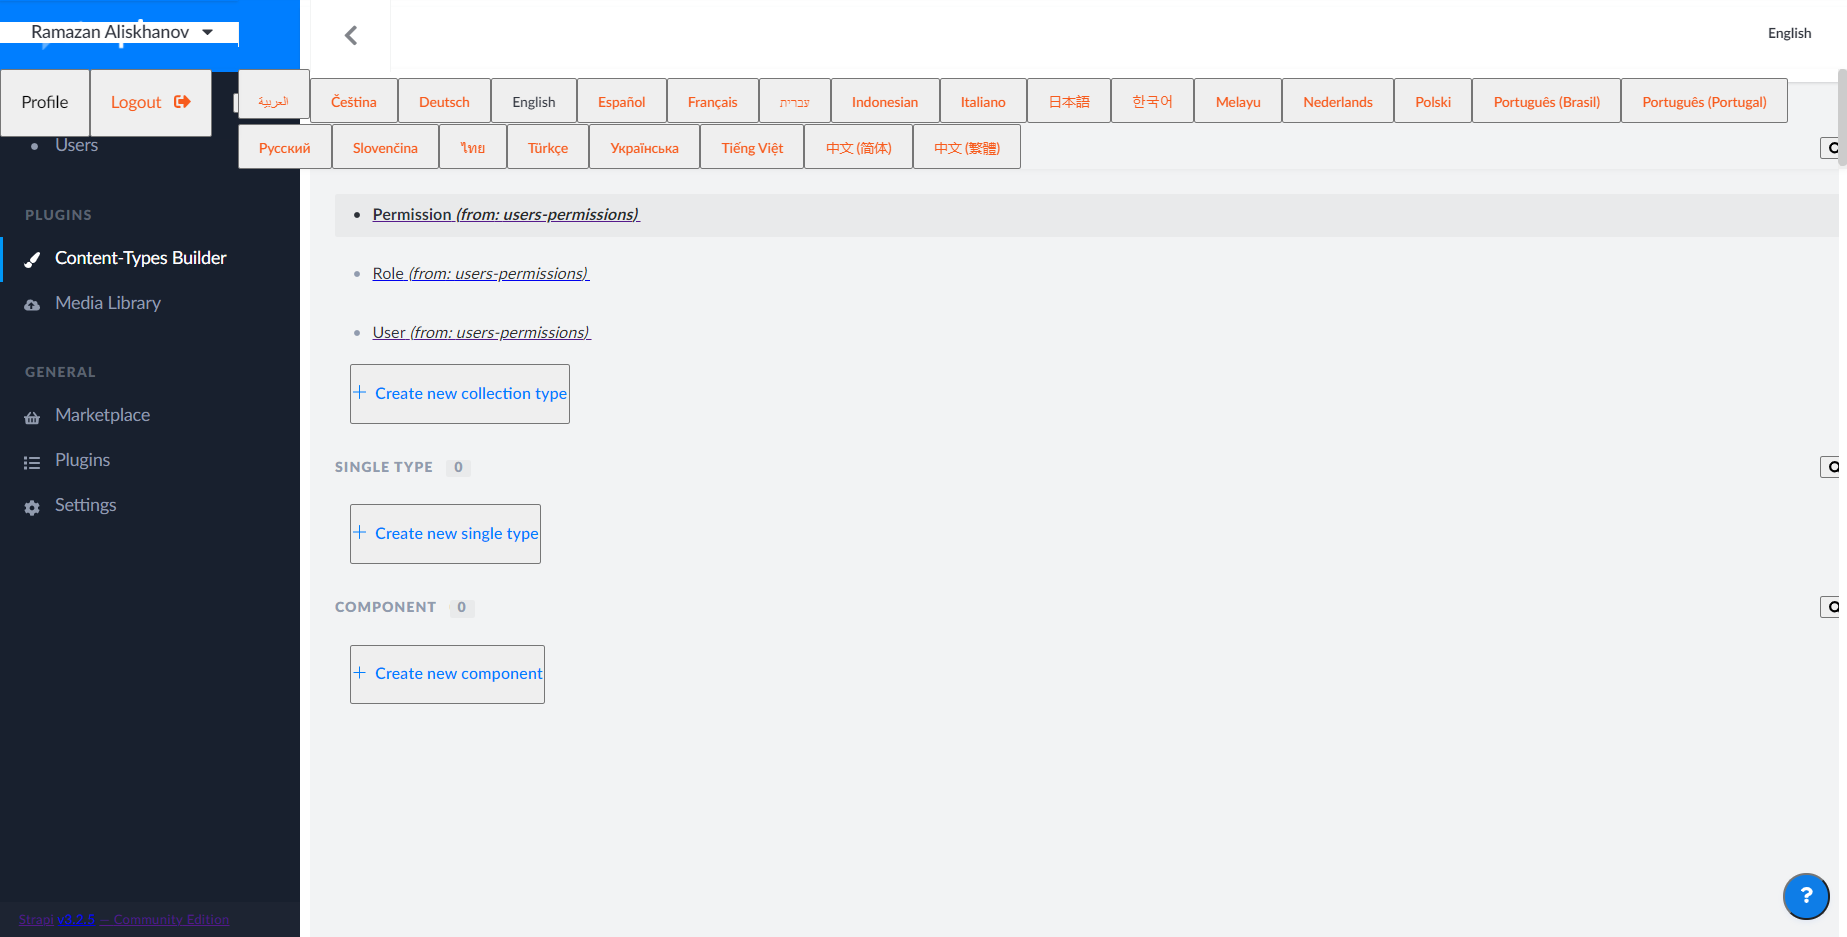Choose 한국어 language option

pos(1152,102)
